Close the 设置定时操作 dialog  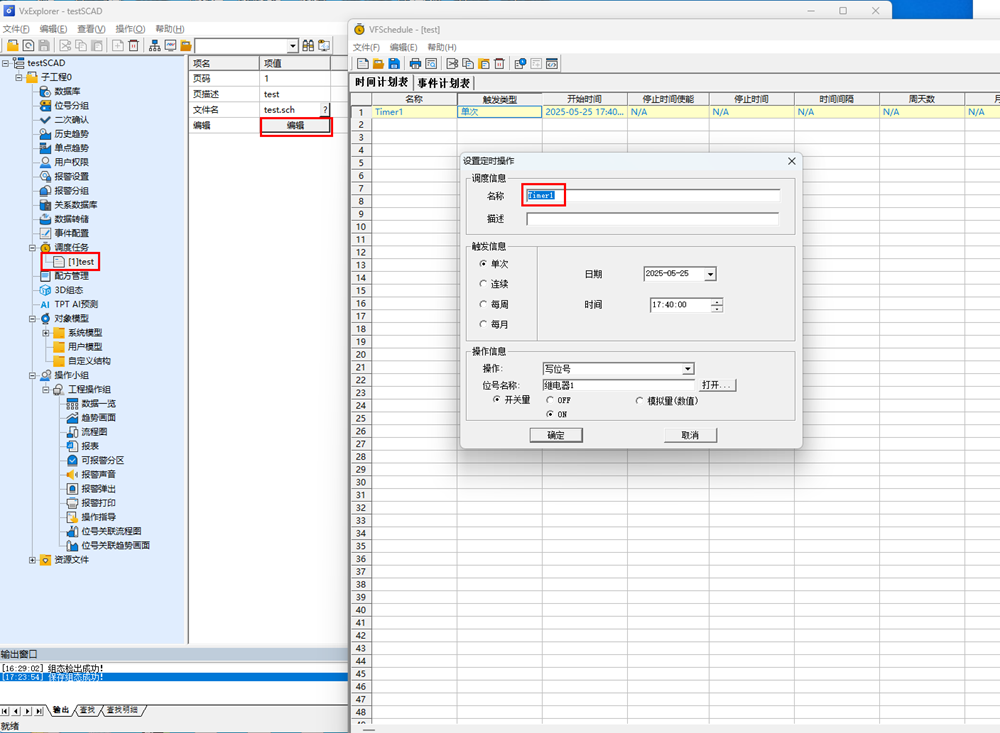791,161
